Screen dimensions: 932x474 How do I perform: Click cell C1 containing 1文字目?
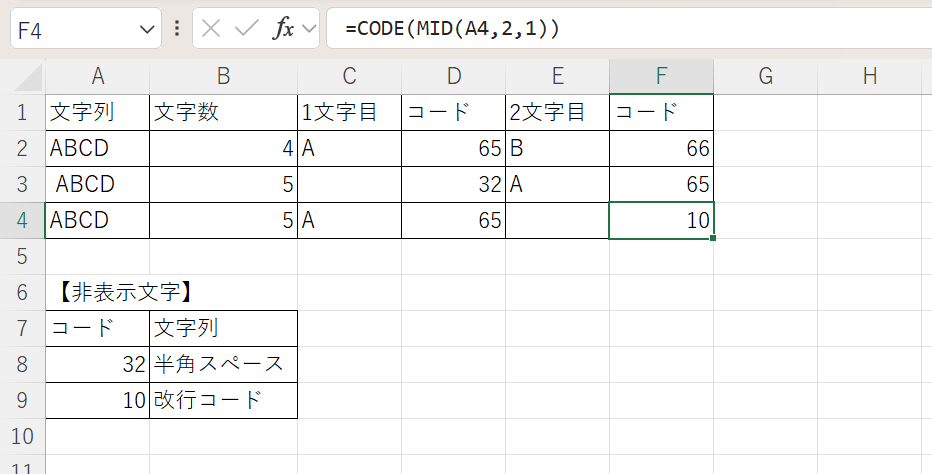click(350, 112)
